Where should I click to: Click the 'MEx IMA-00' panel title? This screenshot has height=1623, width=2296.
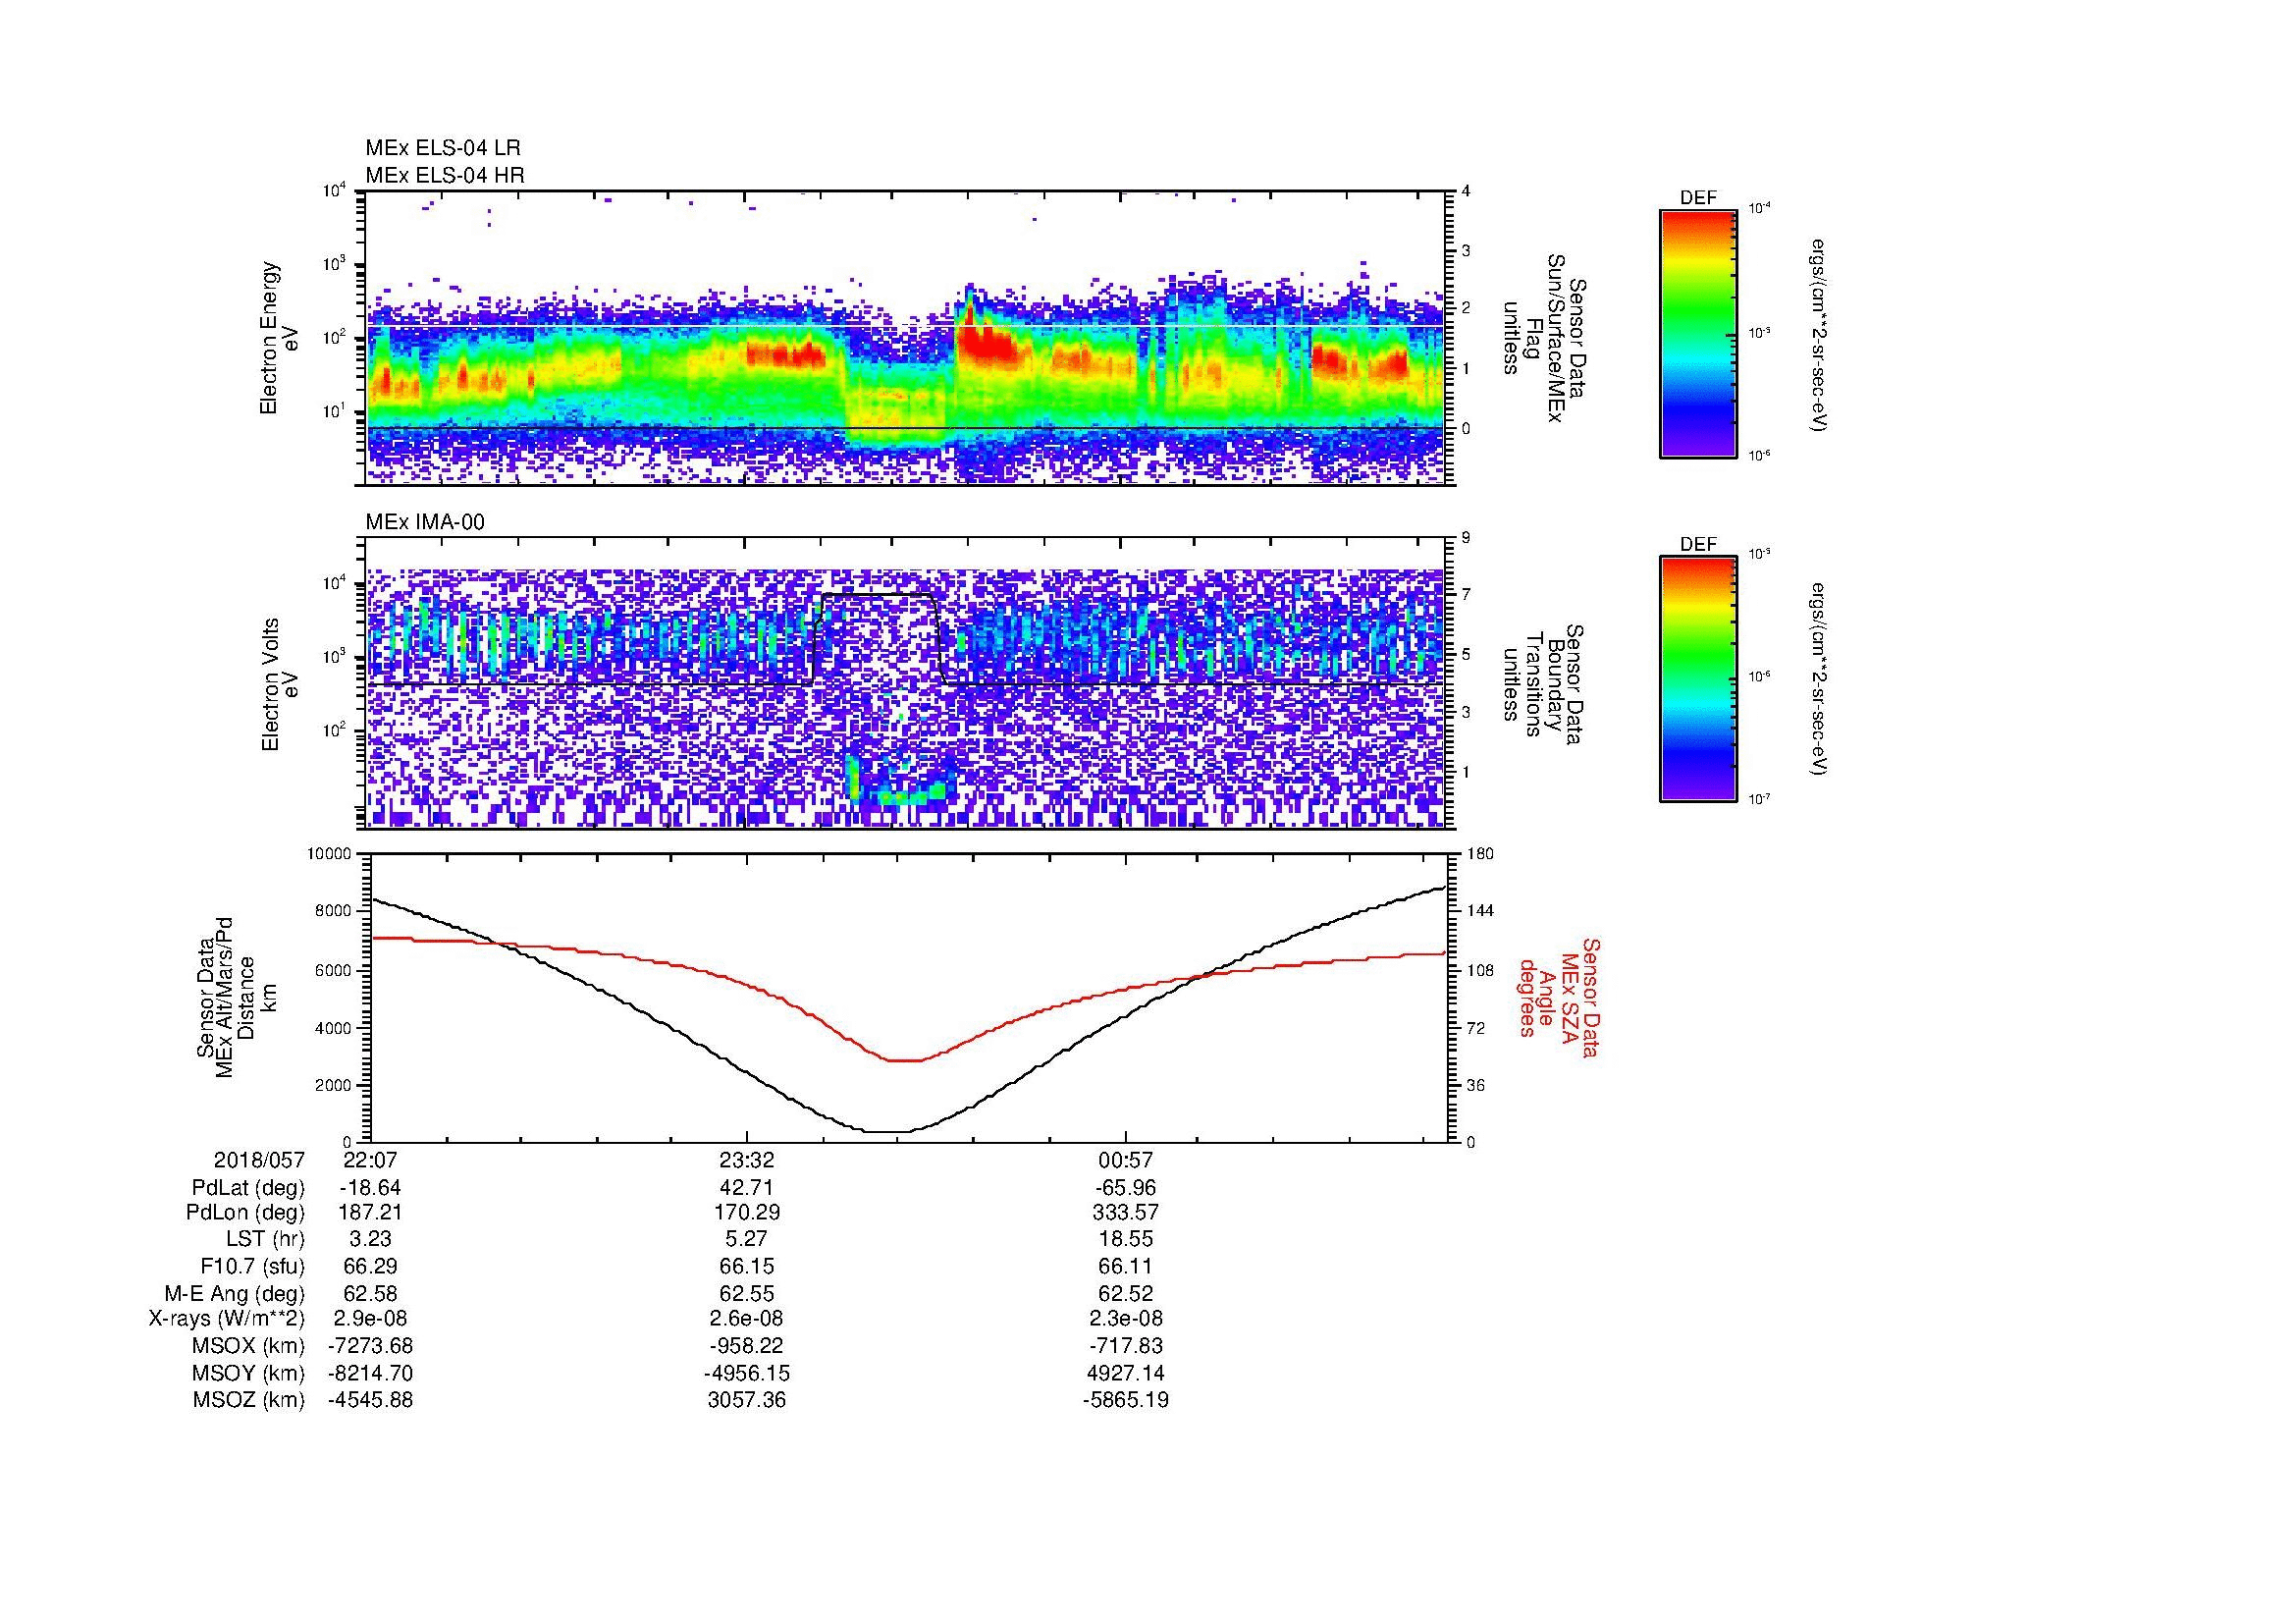(x=425, y=521)
